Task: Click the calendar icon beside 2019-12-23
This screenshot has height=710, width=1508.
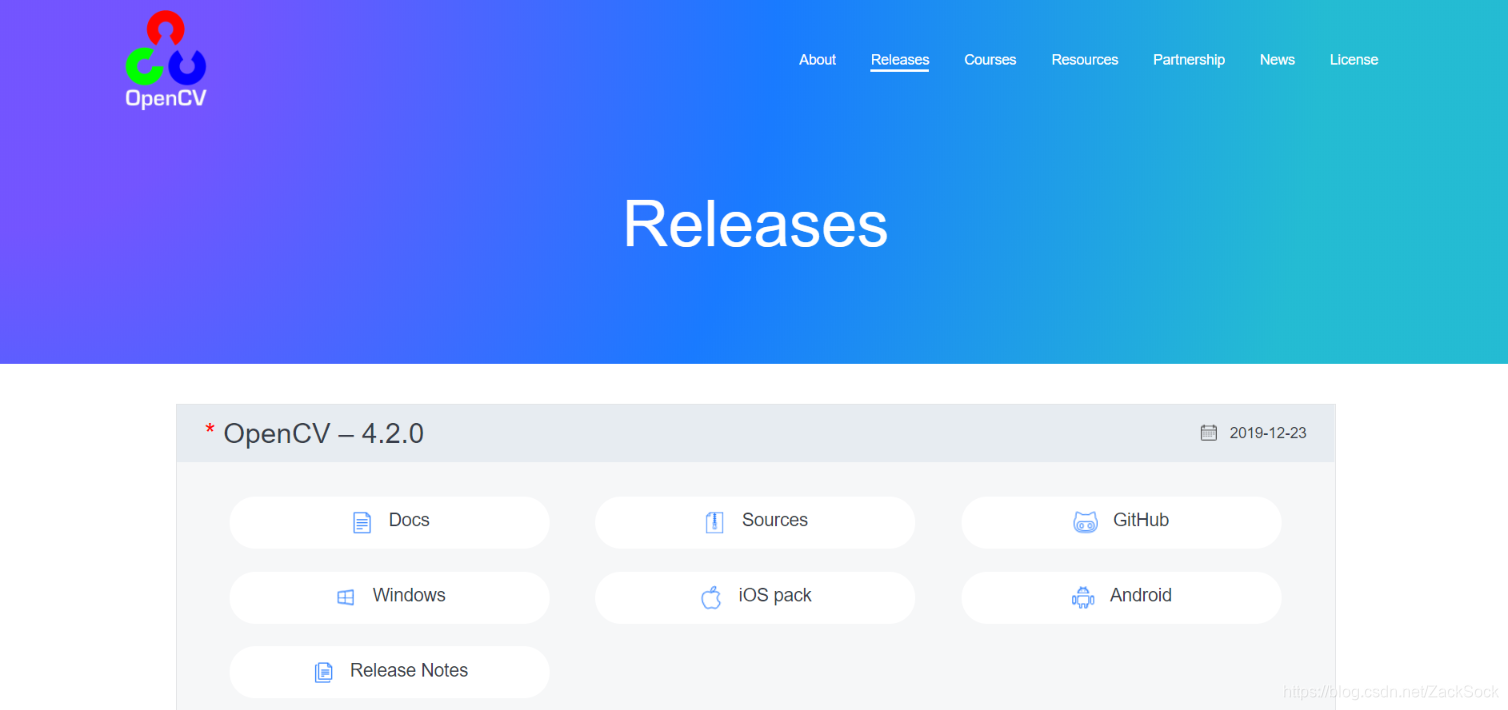Action: pos(1209,433)
